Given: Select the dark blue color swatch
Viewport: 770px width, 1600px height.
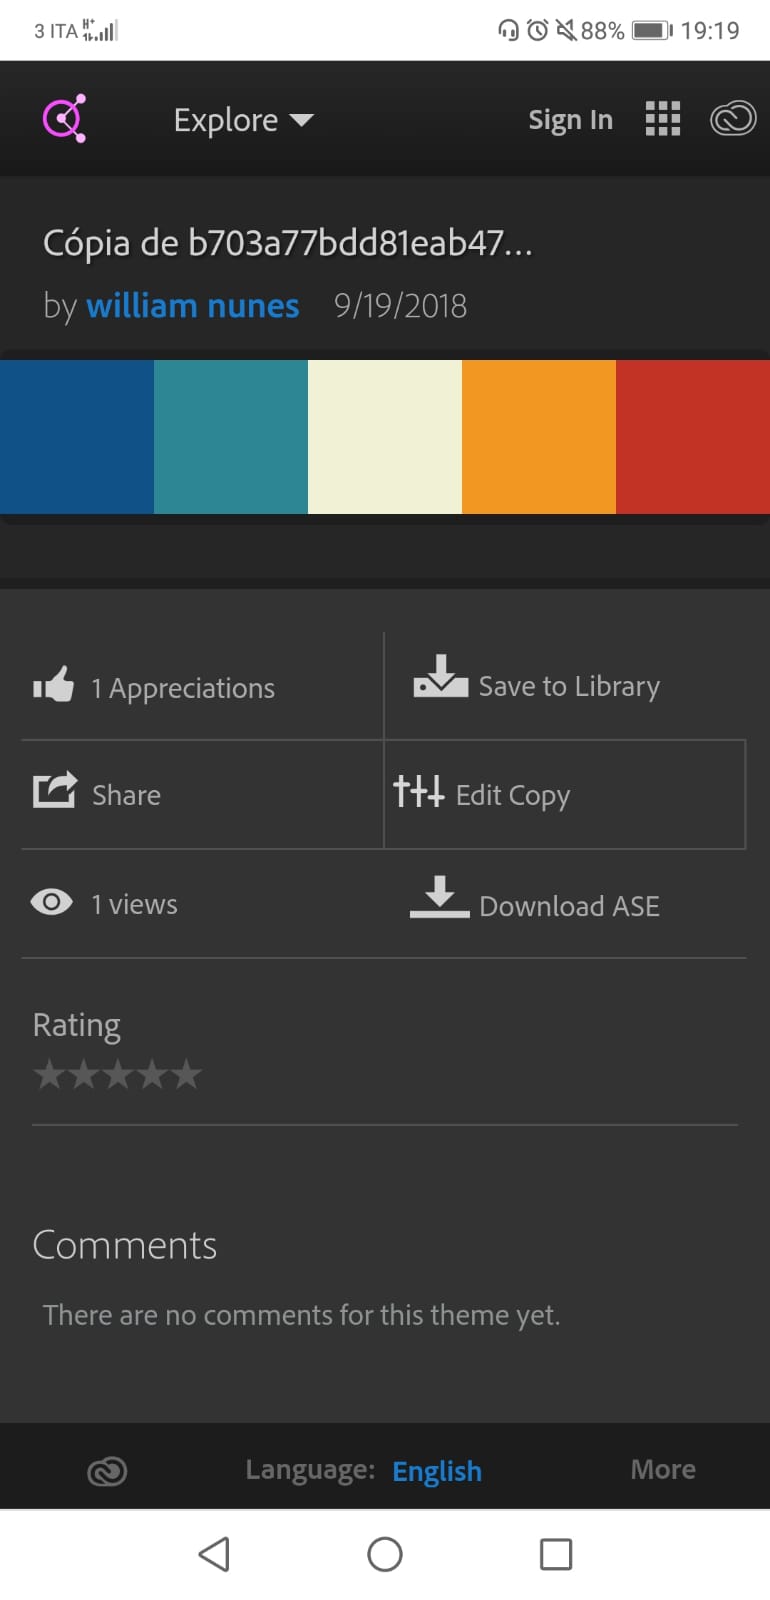Looking at the screenshot, I should (77, 437).
